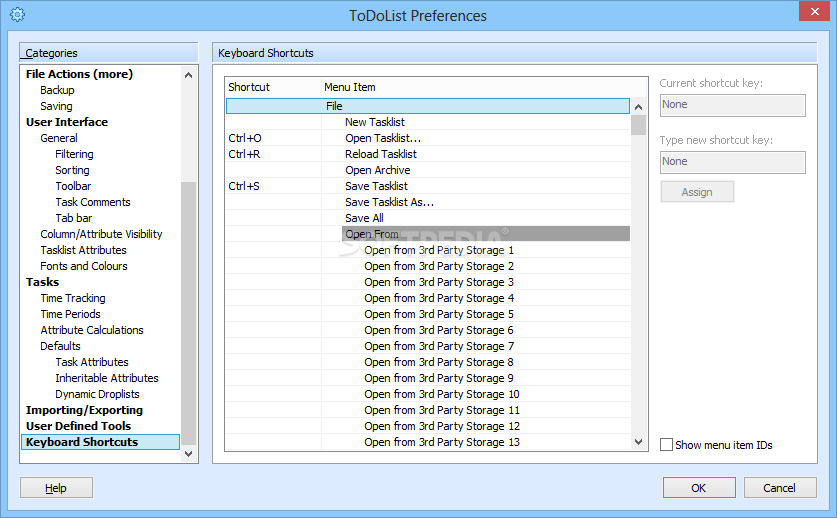Open Help for preferences
Viewport: 837px width, 518px height.
(x=56, y=488)
